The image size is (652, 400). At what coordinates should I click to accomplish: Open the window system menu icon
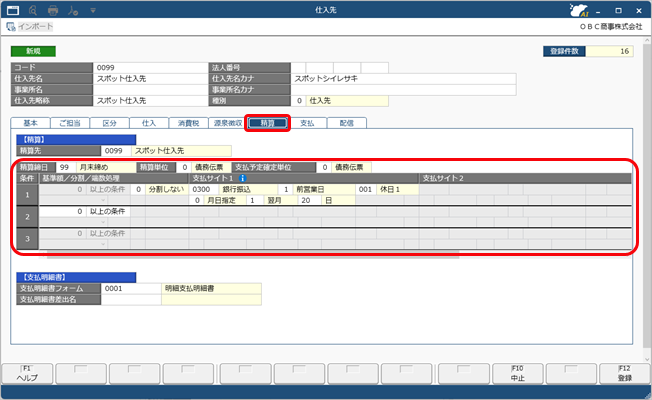(13, 10)
